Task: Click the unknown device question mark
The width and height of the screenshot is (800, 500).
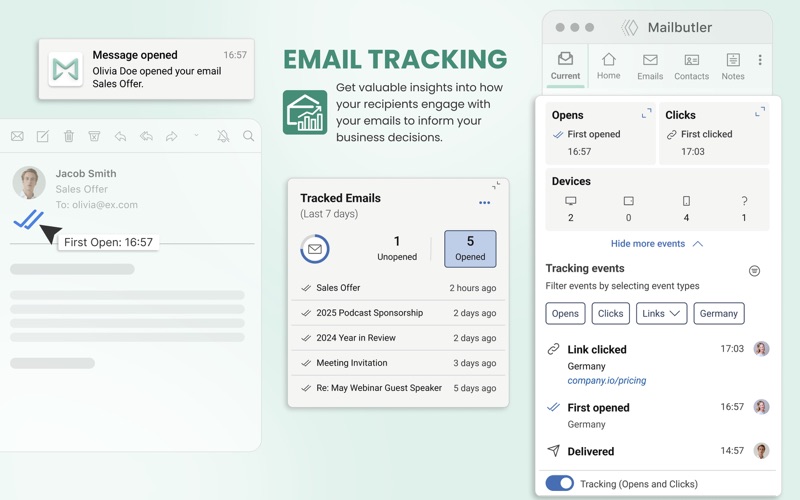Action: (x=744, y=201)
